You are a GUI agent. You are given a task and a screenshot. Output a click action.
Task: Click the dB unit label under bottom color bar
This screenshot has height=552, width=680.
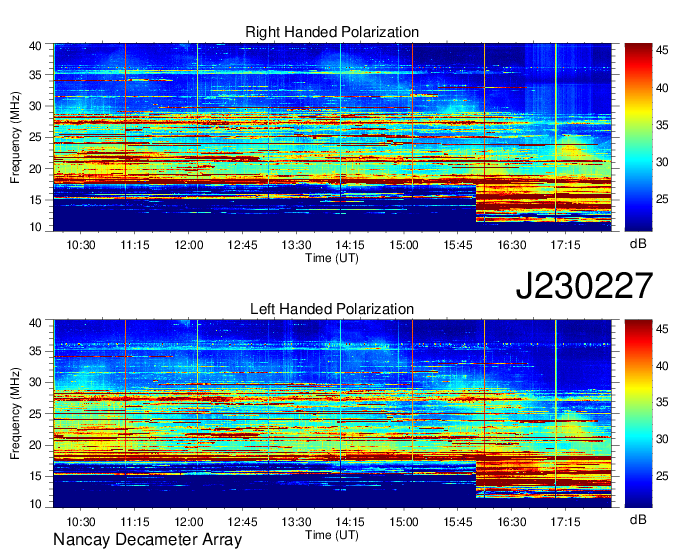point(638,519)
